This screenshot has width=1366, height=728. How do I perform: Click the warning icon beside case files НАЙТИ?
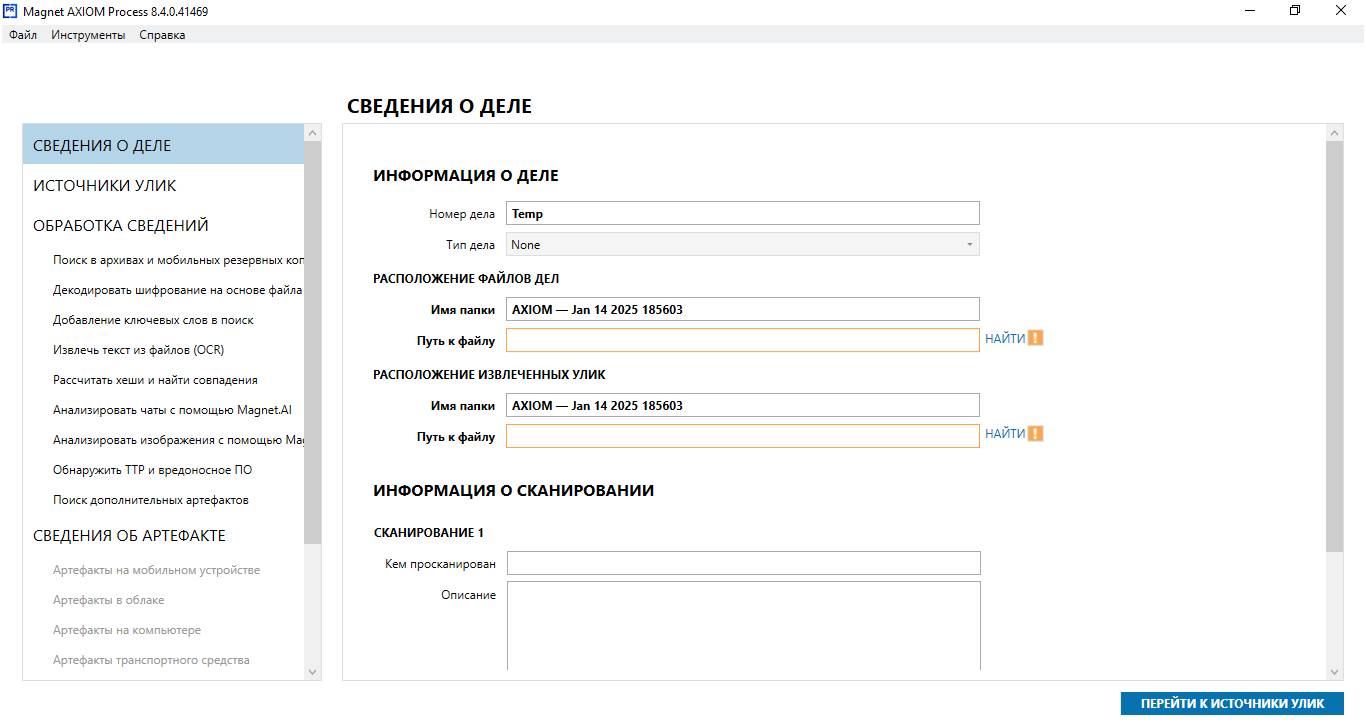1035,338
